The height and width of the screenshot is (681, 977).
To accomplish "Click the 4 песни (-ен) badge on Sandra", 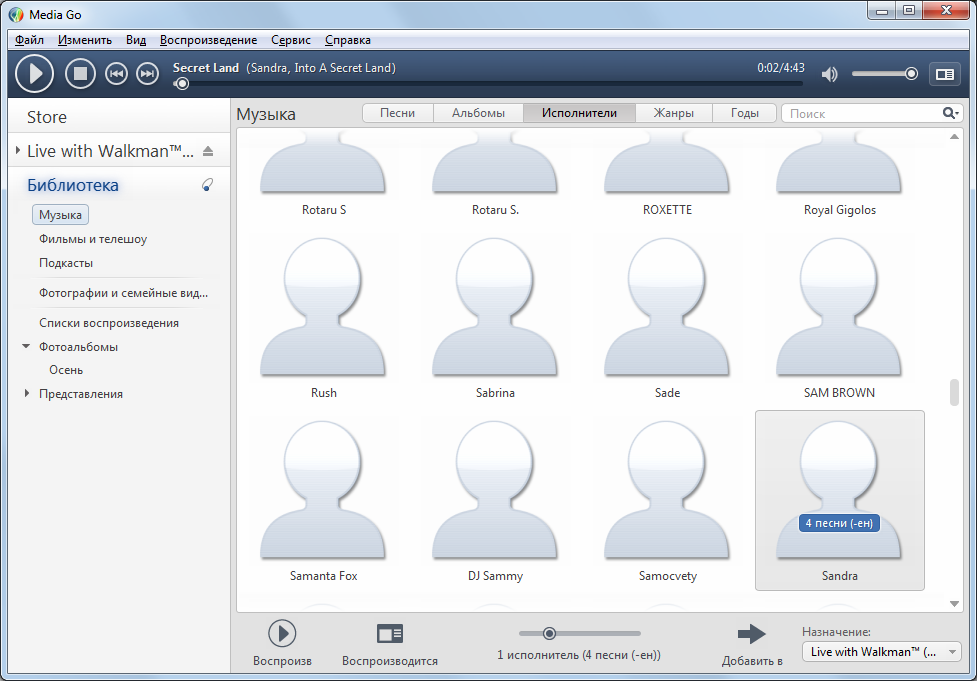I will [839, 523].
